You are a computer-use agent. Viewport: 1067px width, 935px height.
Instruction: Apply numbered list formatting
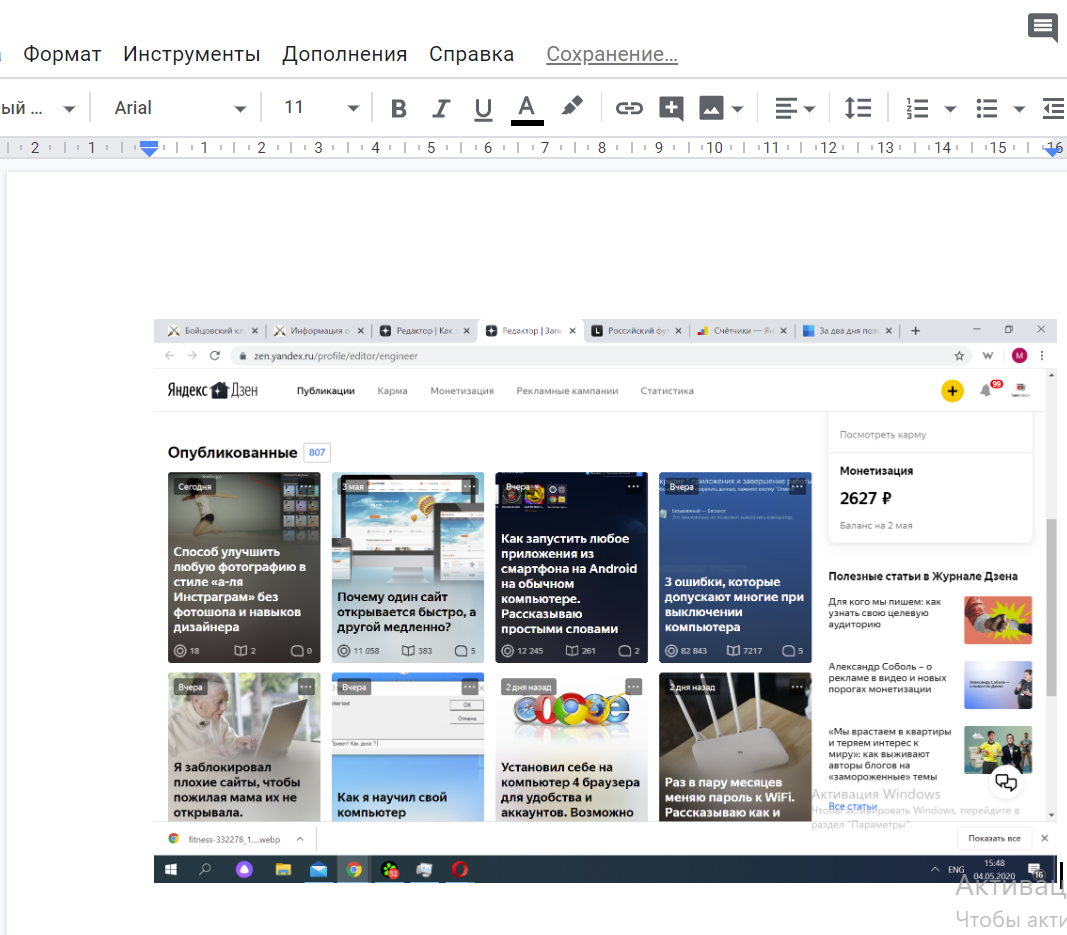coord(917,108)
